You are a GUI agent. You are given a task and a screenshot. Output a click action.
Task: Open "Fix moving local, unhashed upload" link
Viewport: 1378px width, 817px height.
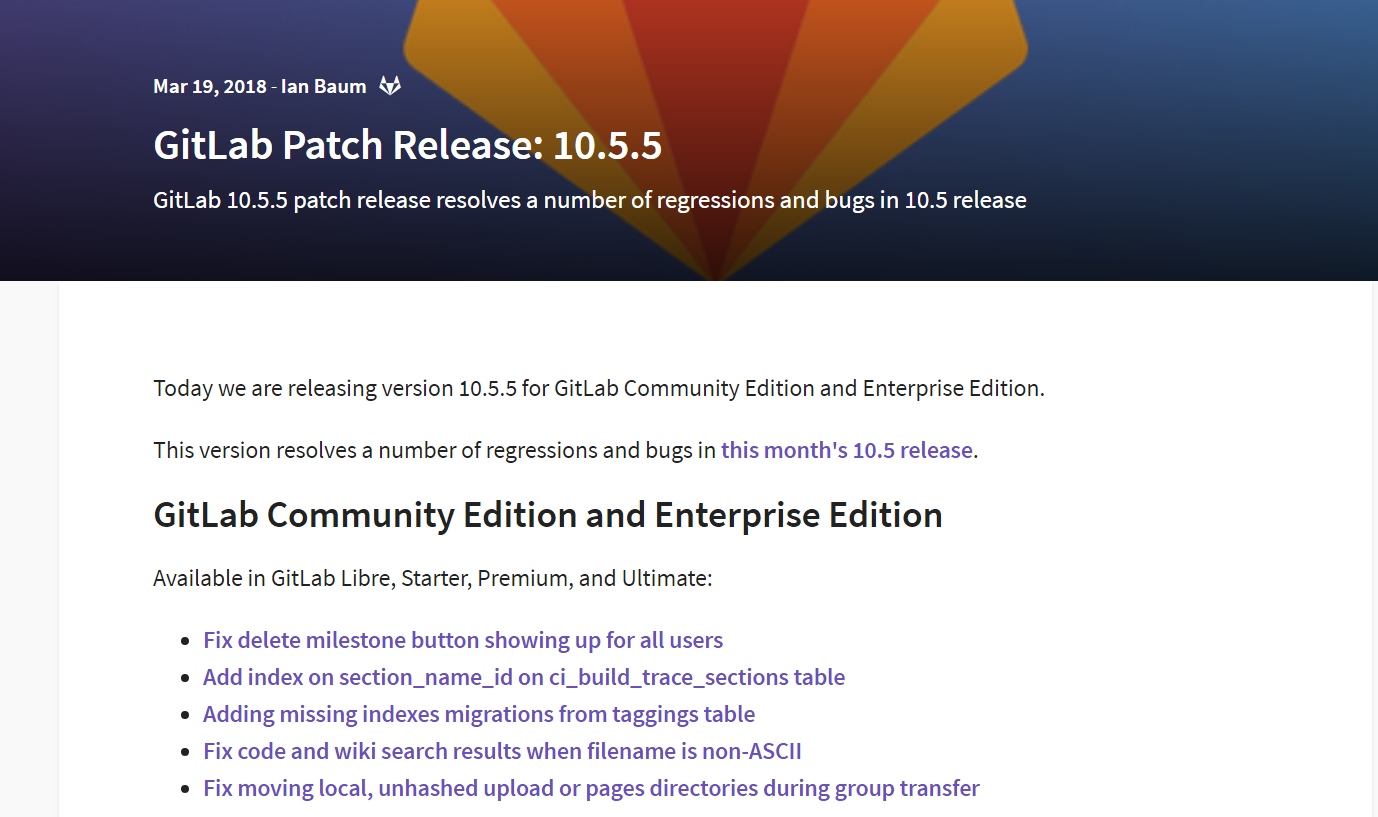591,788
